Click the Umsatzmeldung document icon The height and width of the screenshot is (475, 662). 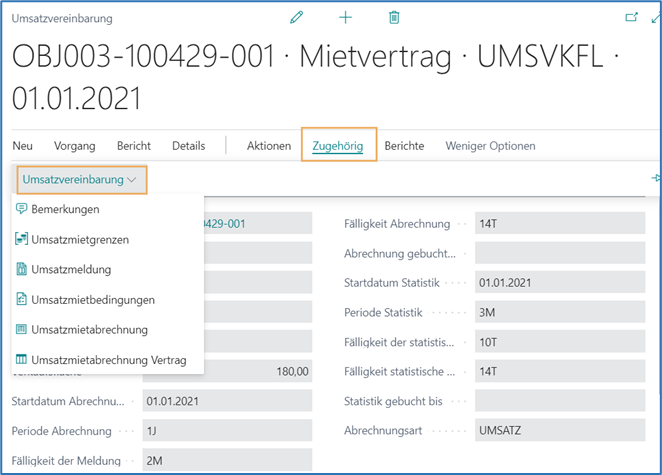point(22,269)
